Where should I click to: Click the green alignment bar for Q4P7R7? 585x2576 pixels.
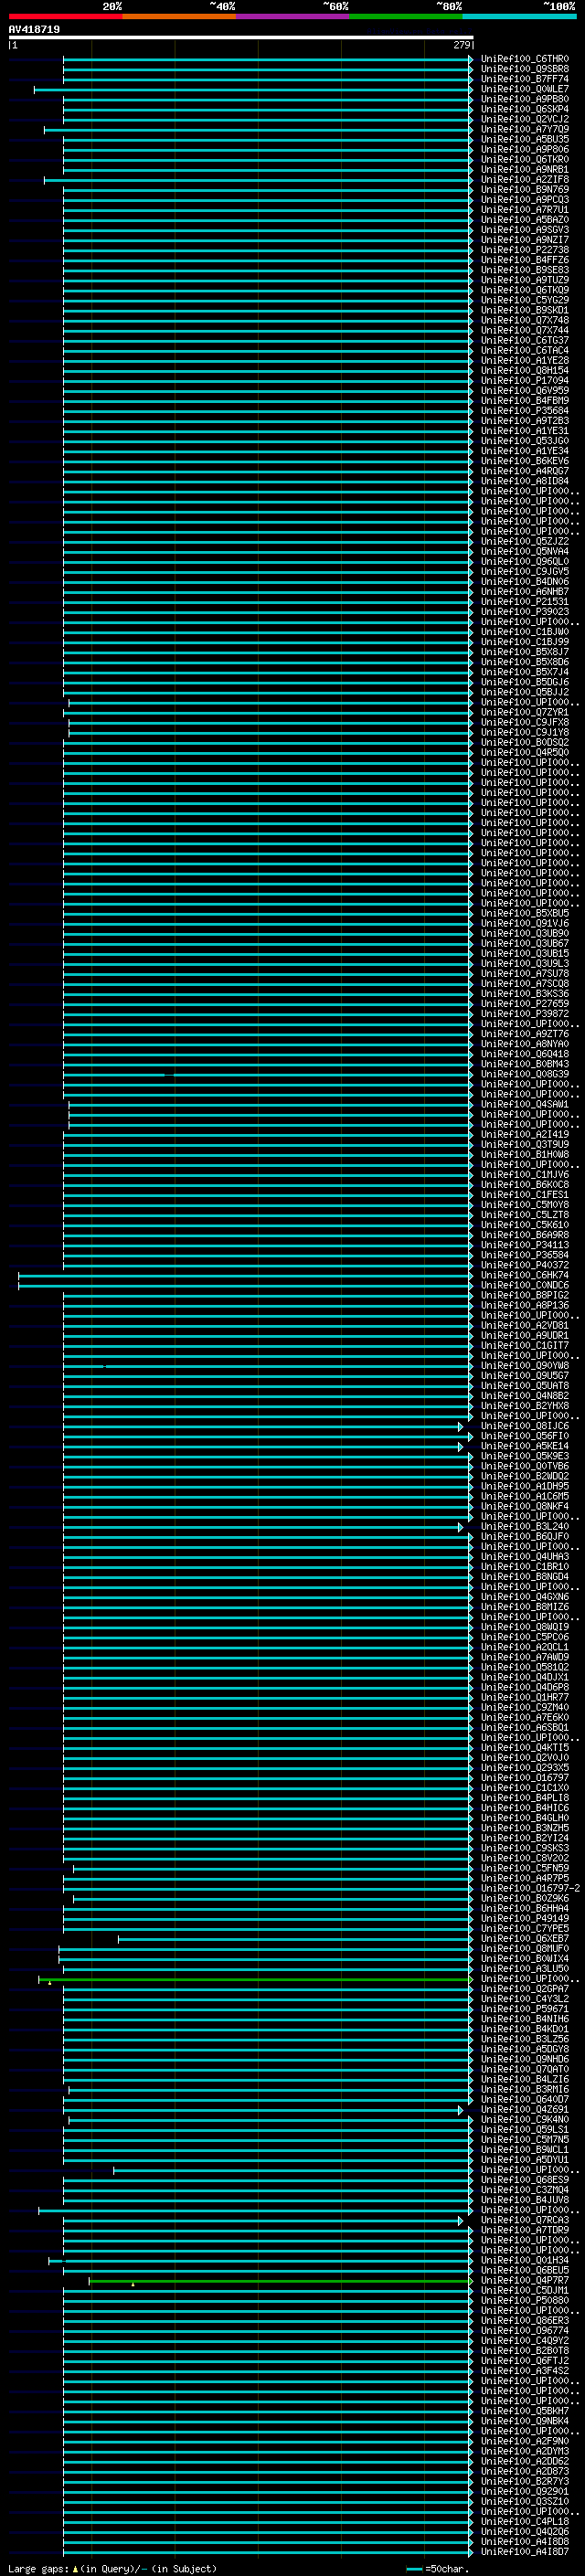(x=279, y=2280)
